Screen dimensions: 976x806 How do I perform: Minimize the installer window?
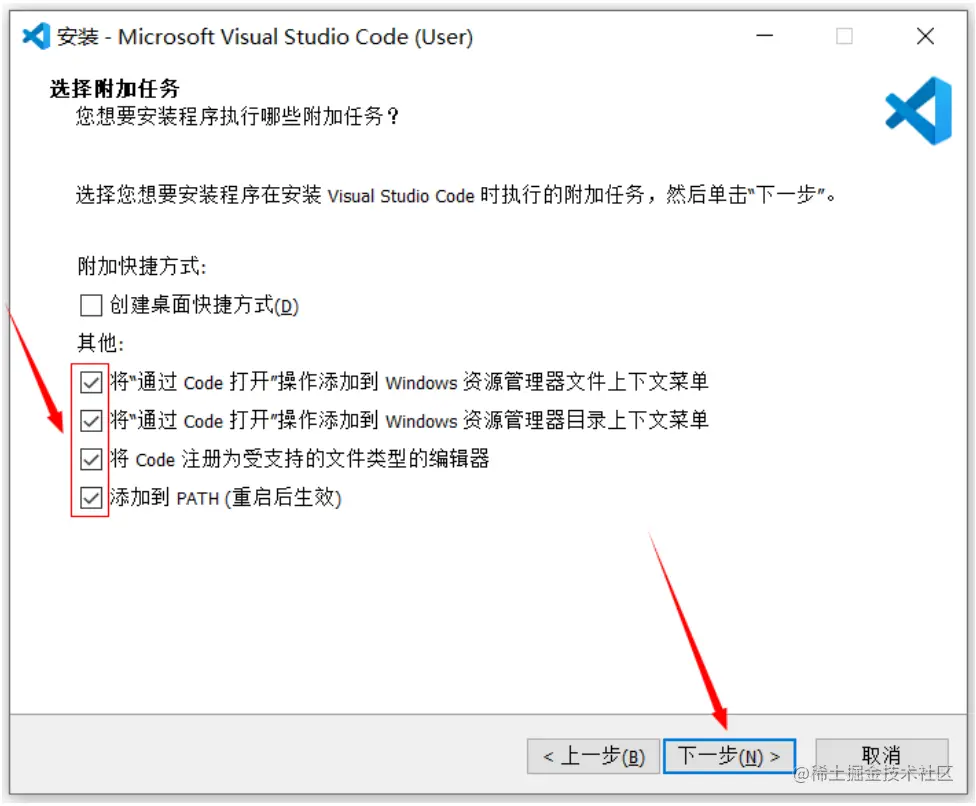[764, 36]
